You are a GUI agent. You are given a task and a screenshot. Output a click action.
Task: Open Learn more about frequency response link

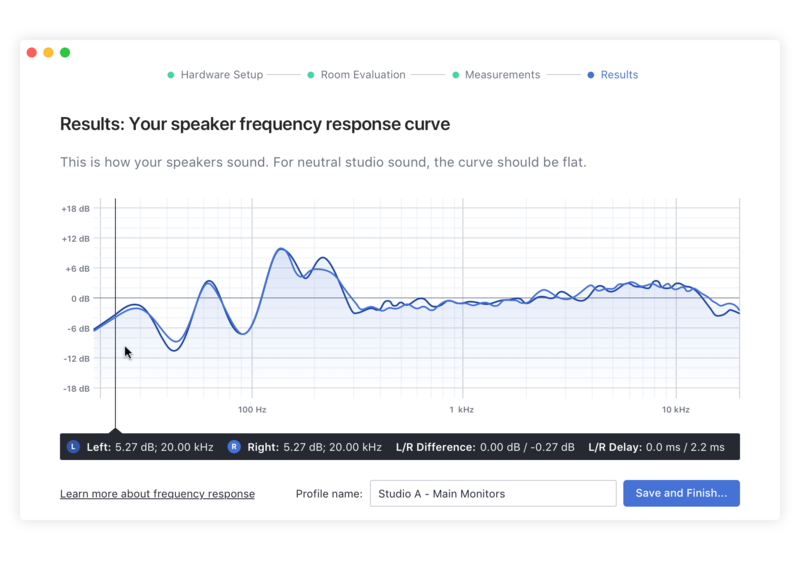pyautogui.click(x=157, y=494)
